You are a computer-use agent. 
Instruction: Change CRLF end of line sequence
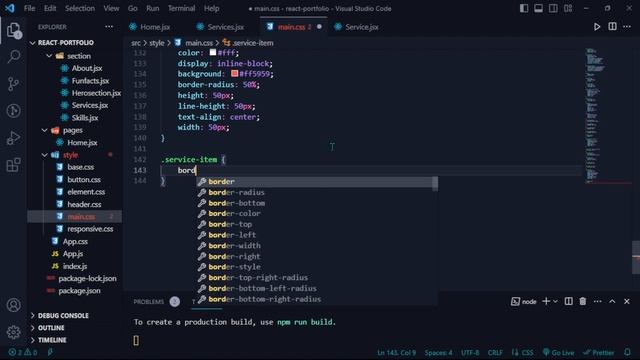pos(495,353)
